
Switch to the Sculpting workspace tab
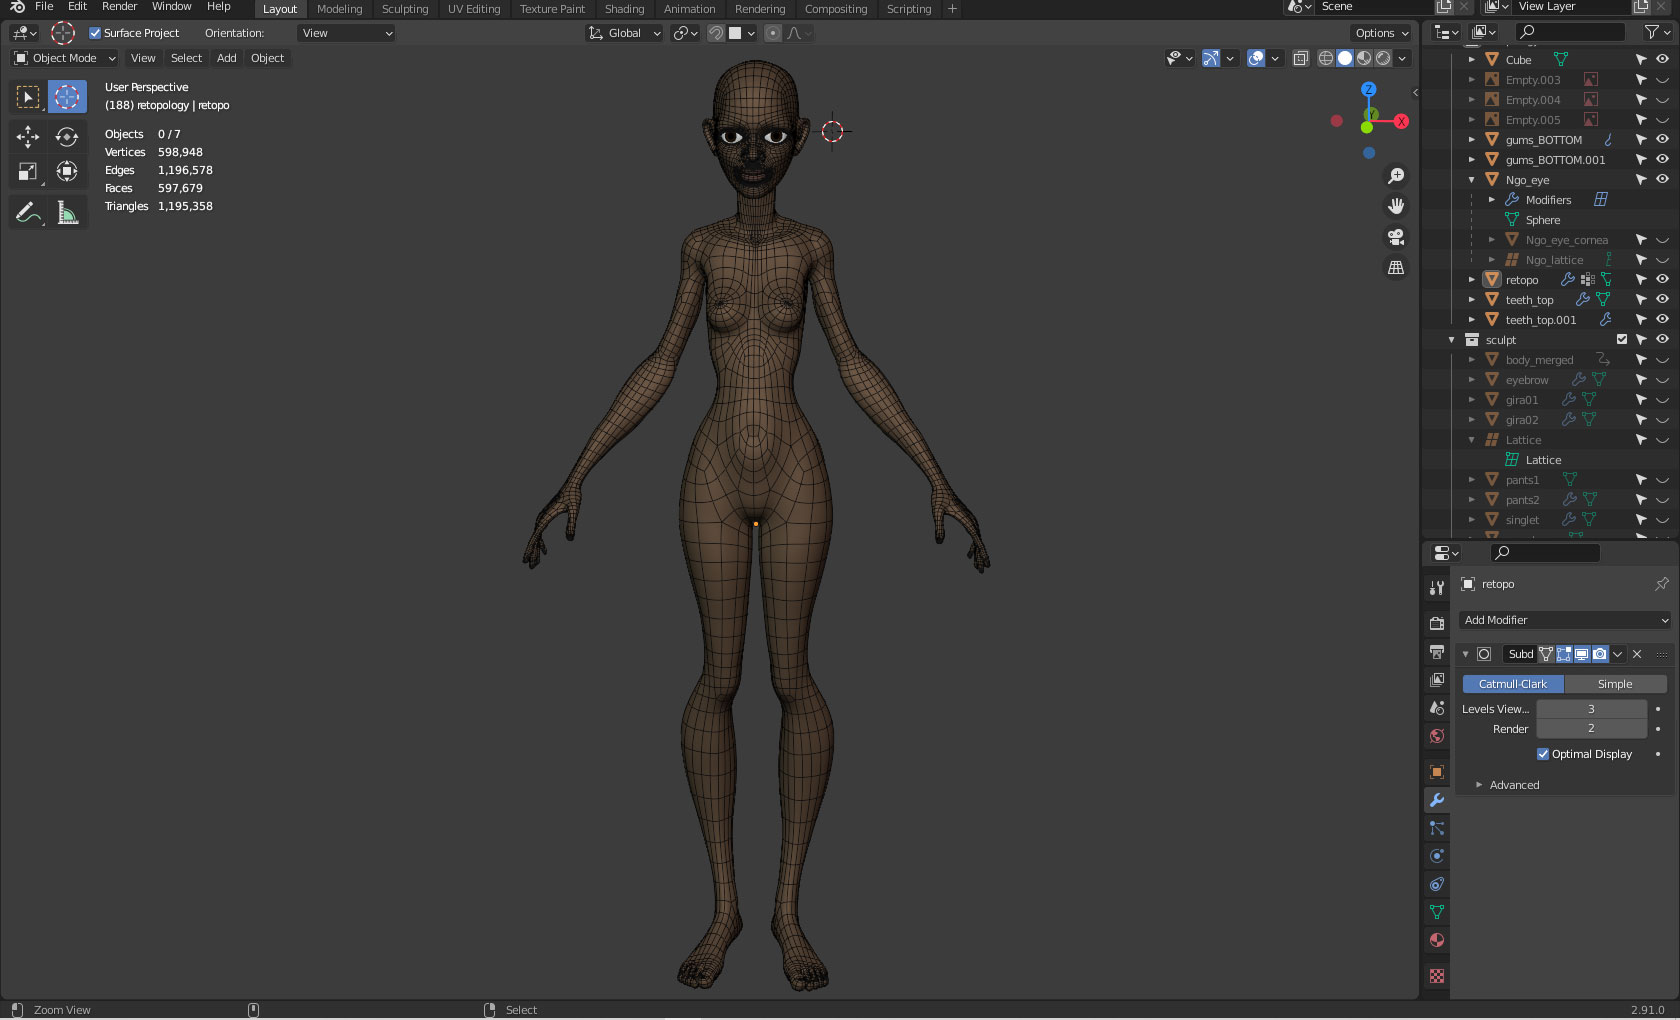click(x=405, y=9)
